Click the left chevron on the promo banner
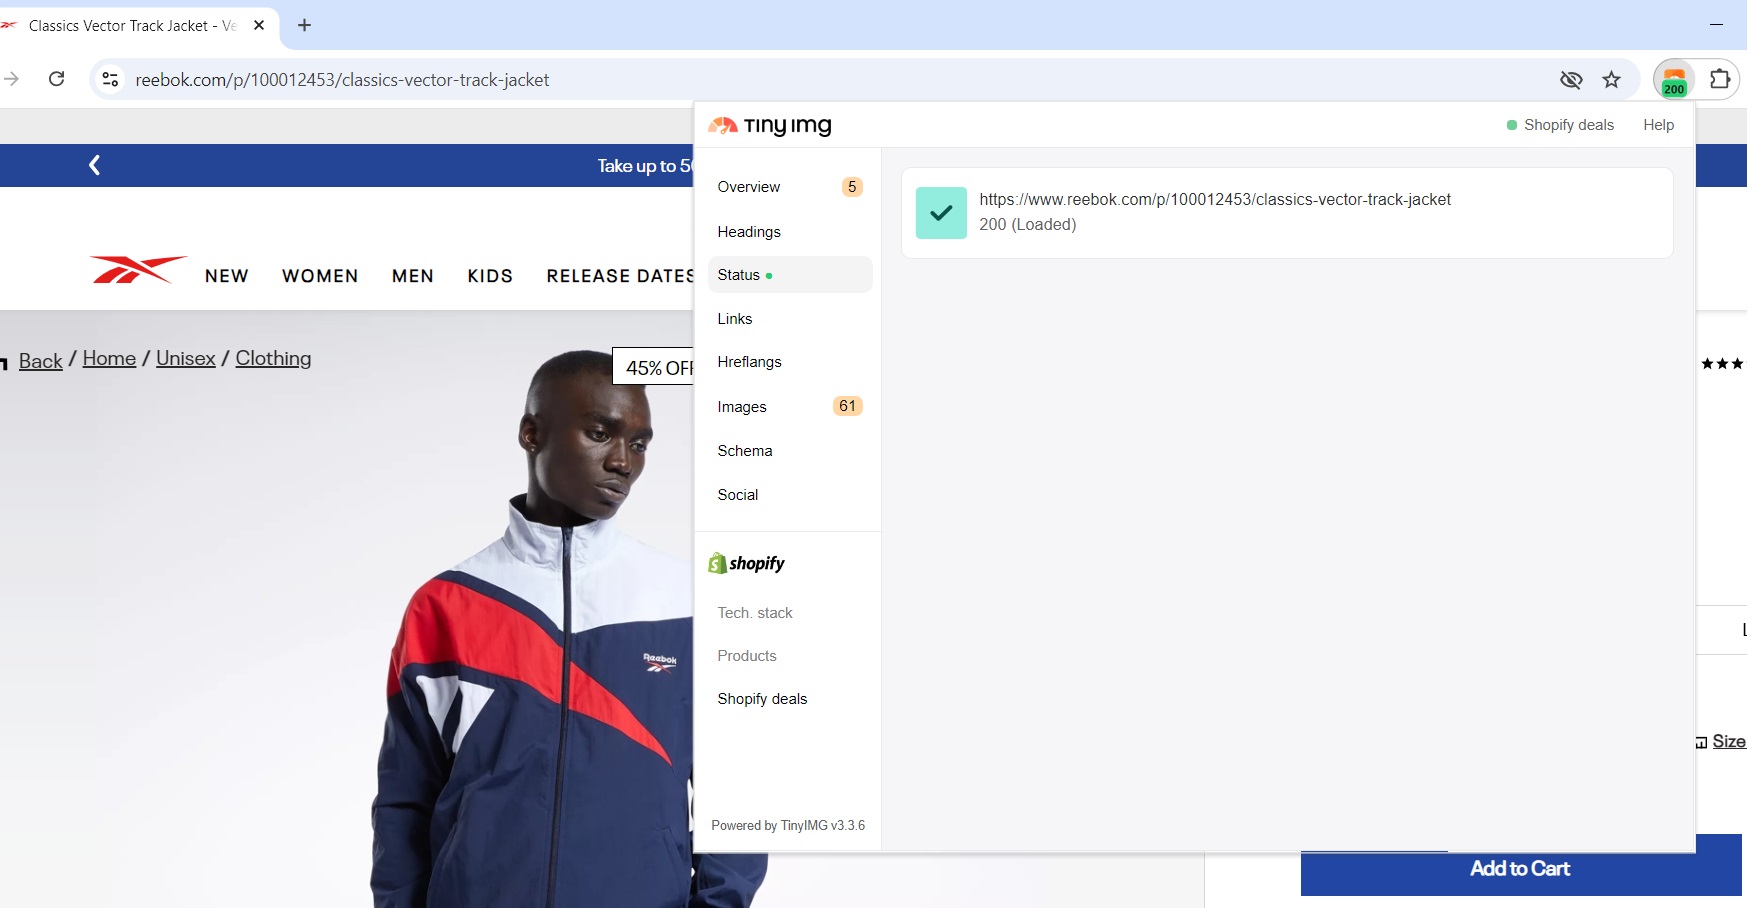Viewport: 1748px width, 908px height. [95, 165]
